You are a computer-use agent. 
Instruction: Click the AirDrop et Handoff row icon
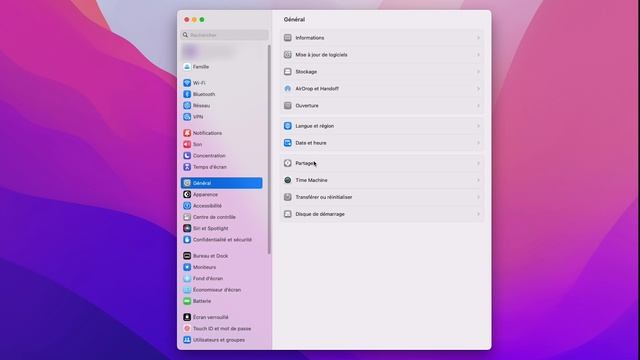tap(288, 89)
